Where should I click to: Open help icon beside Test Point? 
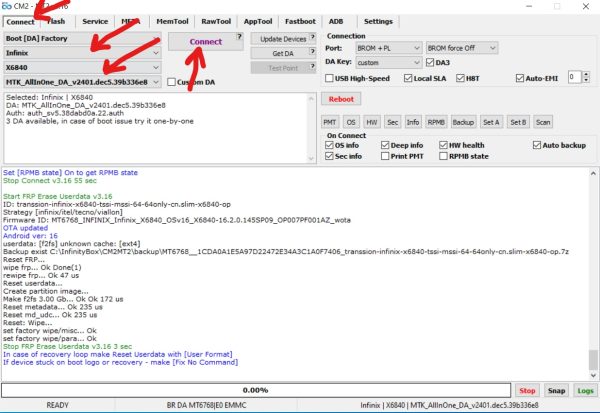[x=312, y=66]
